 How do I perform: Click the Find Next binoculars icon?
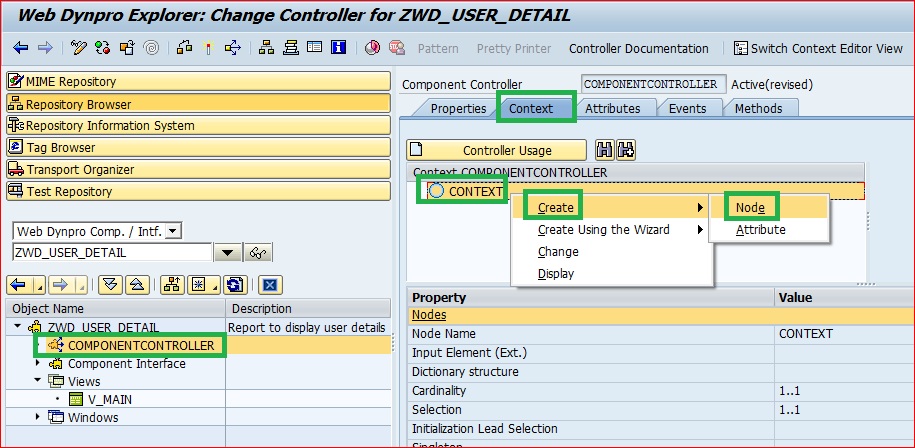coord(626,150)
